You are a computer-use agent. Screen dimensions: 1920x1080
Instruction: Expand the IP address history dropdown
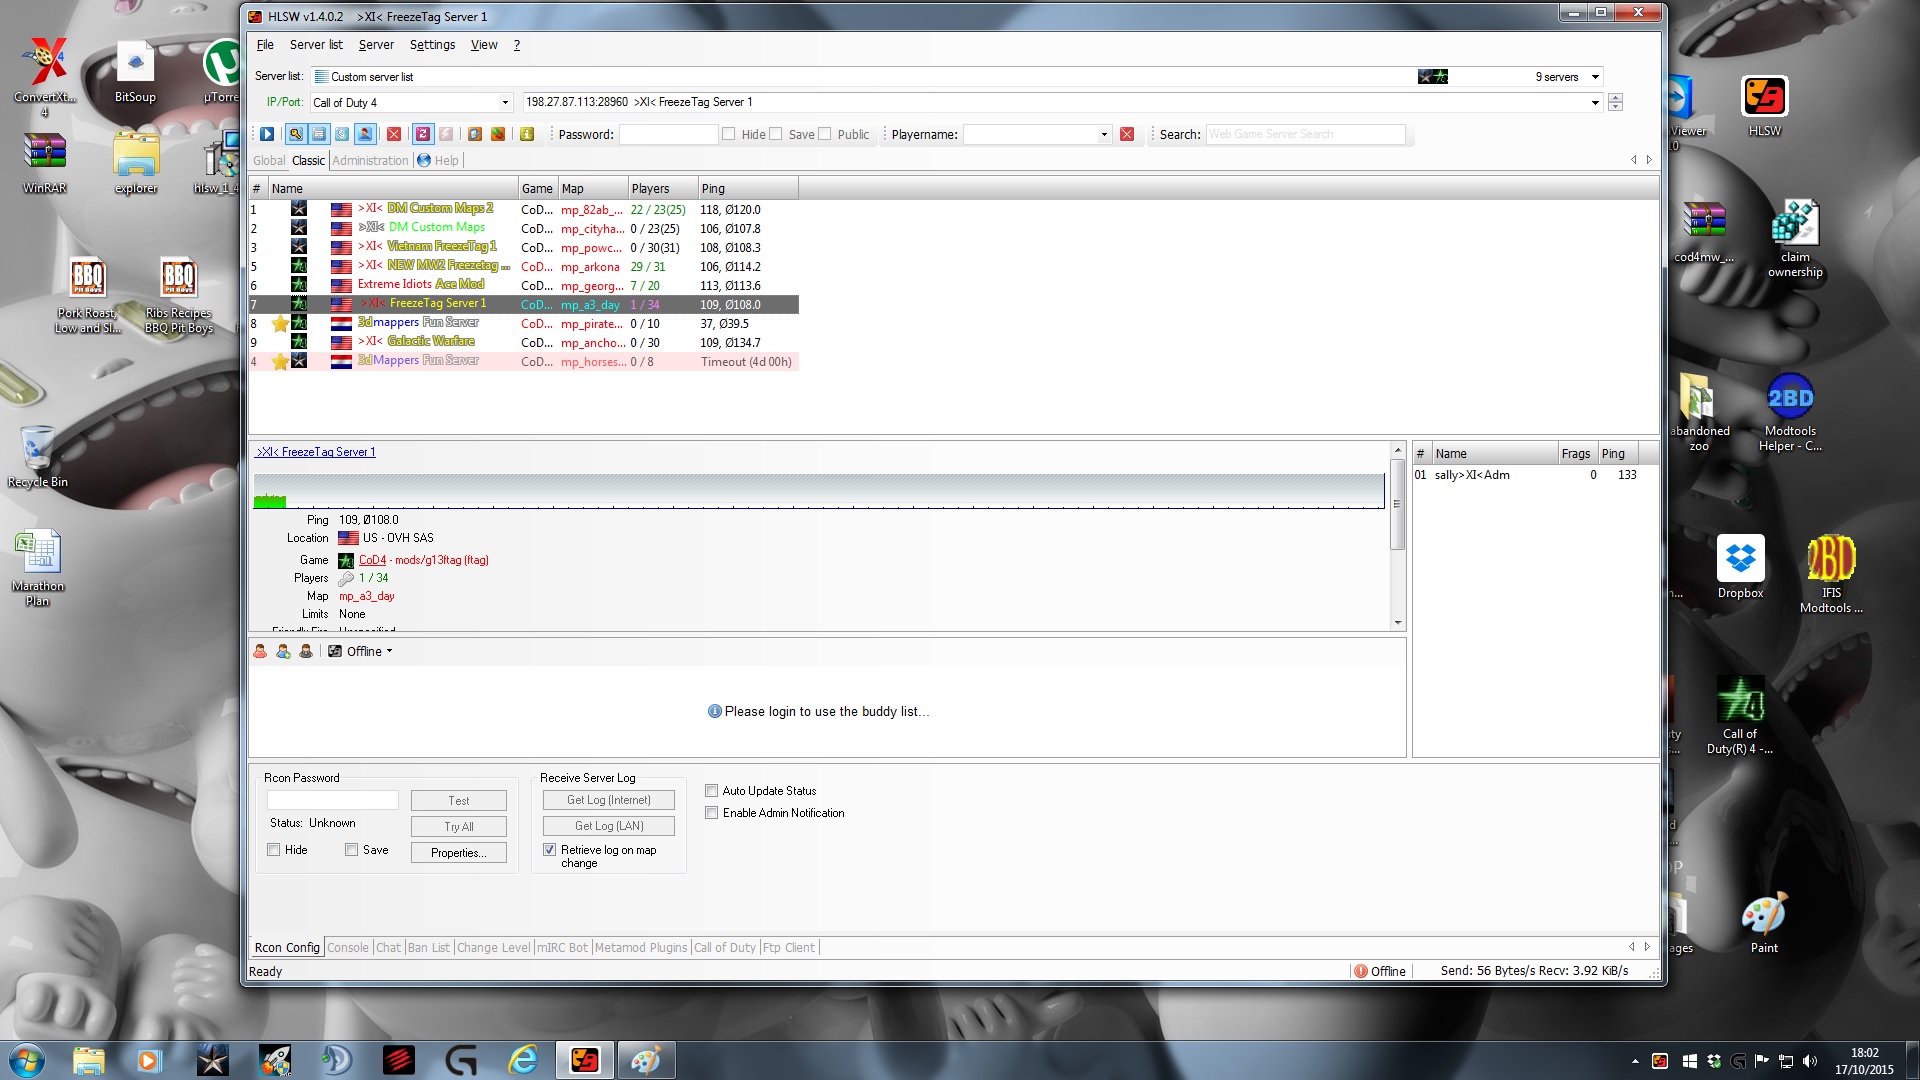click(x=1595, y=103)
